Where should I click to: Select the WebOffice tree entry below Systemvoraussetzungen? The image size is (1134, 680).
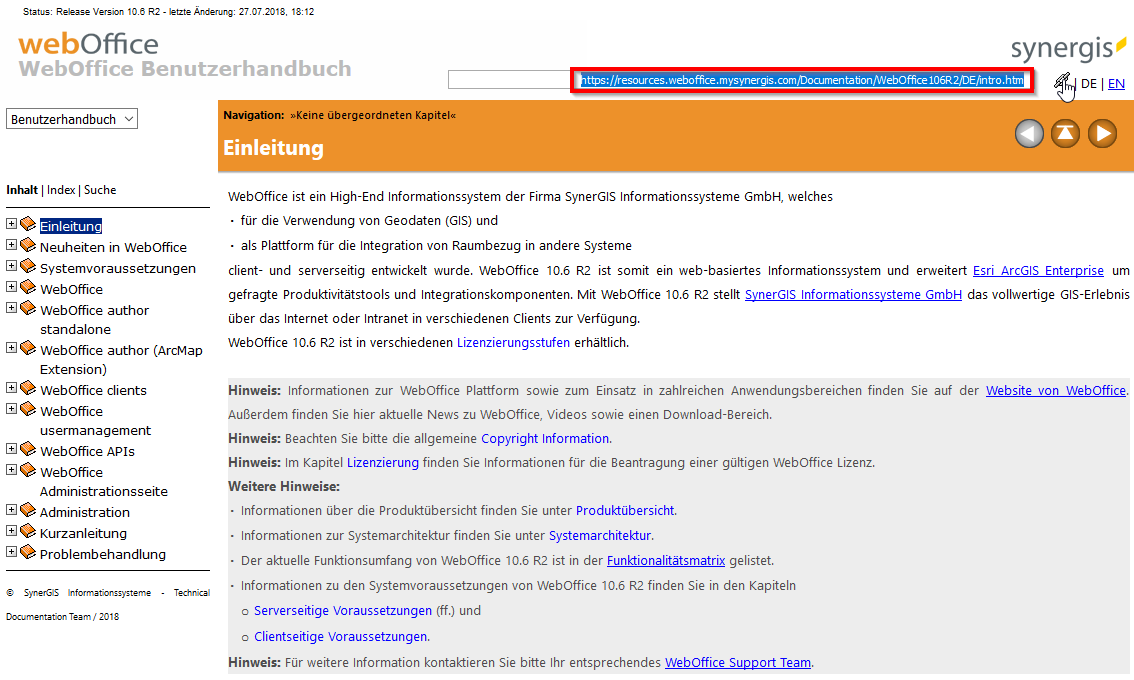point(71,289)
